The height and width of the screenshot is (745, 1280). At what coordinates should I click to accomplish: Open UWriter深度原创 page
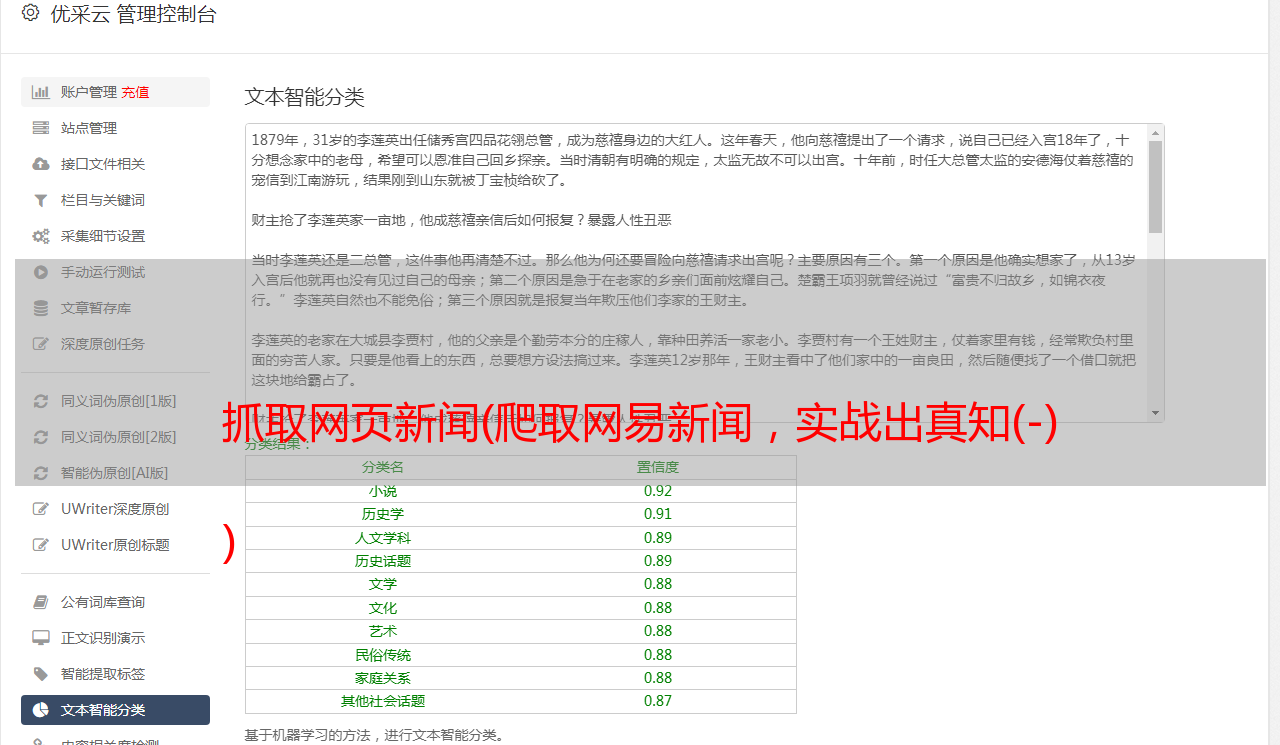coord(115,509)
